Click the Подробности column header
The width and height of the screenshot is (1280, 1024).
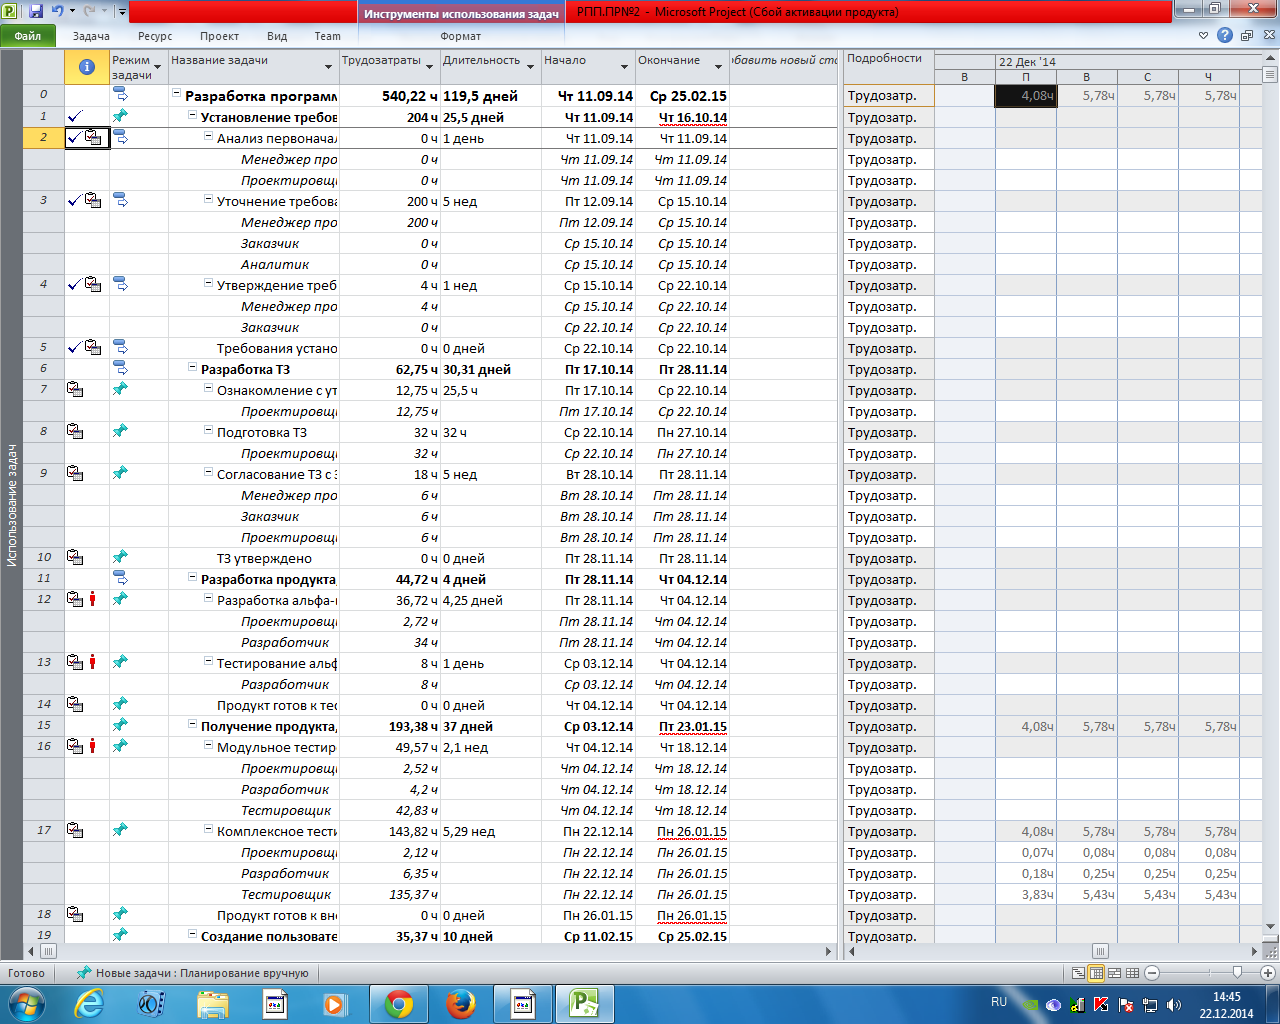tap(888, 67)
